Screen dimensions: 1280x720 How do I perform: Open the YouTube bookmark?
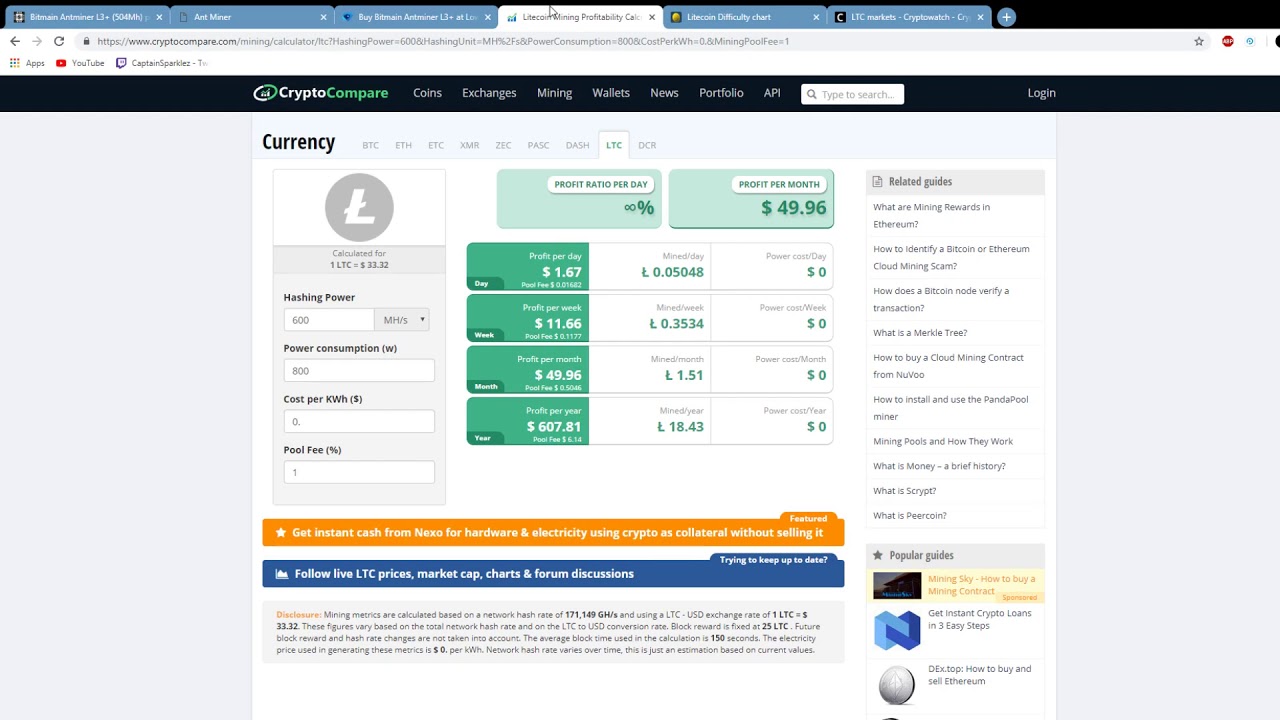coord(80,63)
